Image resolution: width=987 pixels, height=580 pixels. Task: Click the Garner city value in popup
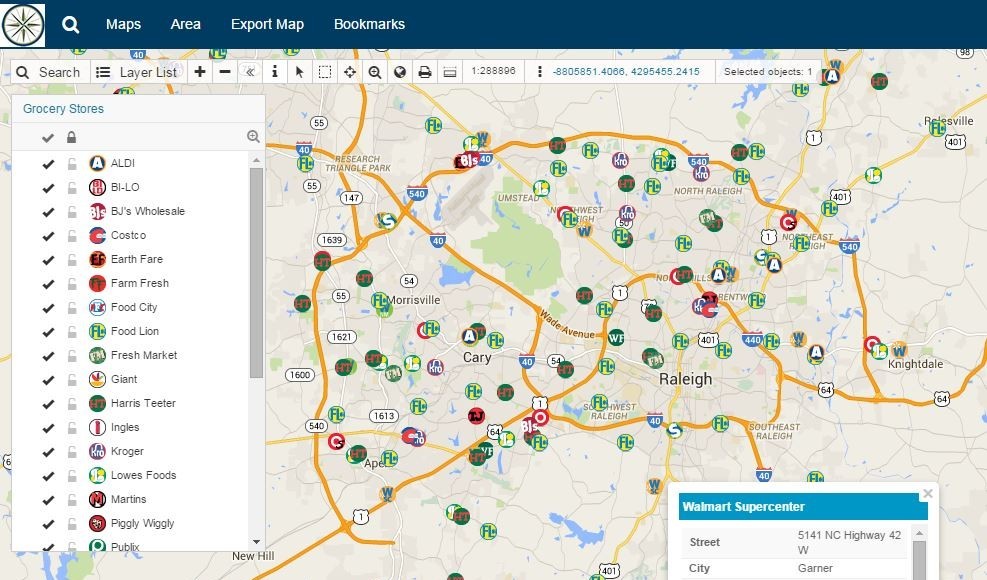click(x=815, y=568)
